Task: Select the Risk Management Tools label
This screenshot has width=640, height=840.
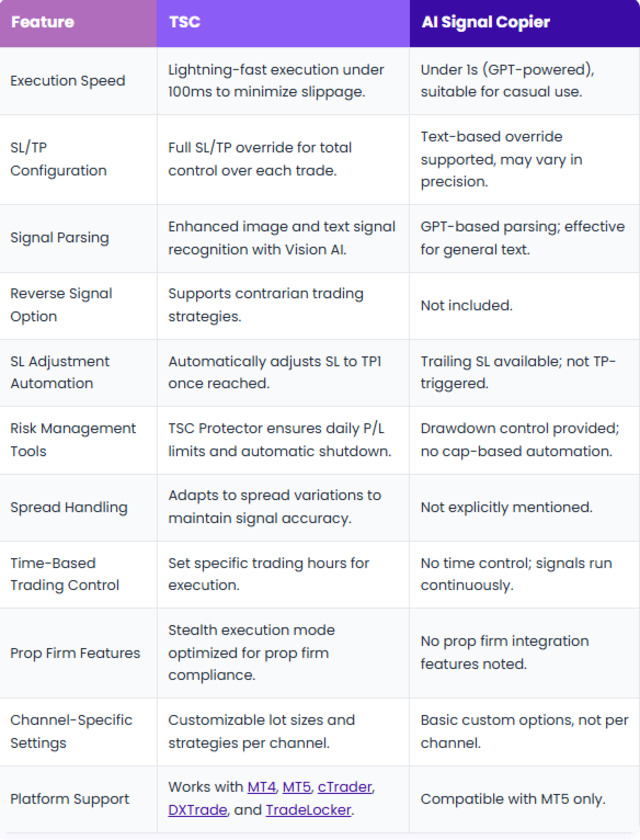Action: (x=72, y=439)
